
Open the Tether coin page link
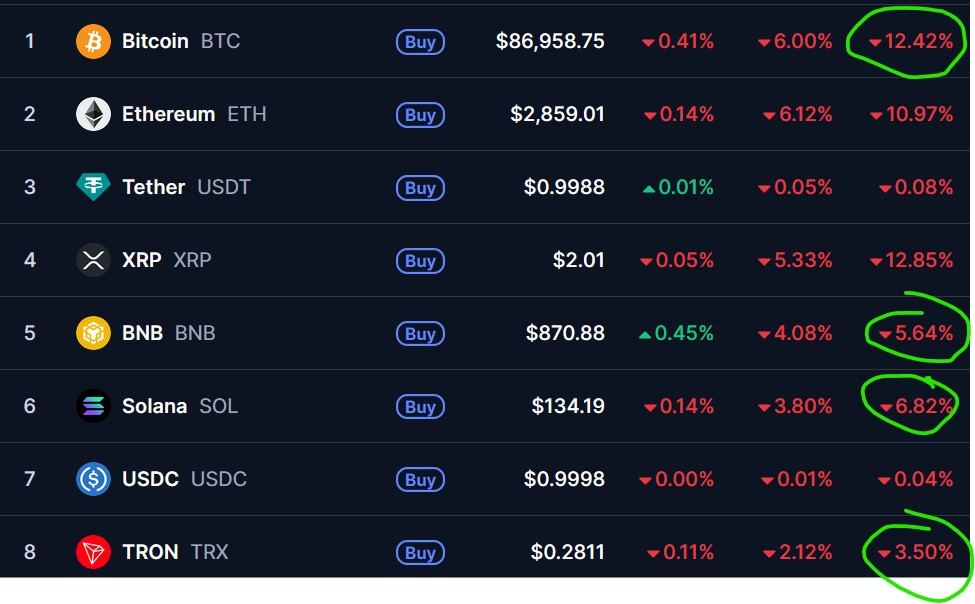click(x=153, y=187)
